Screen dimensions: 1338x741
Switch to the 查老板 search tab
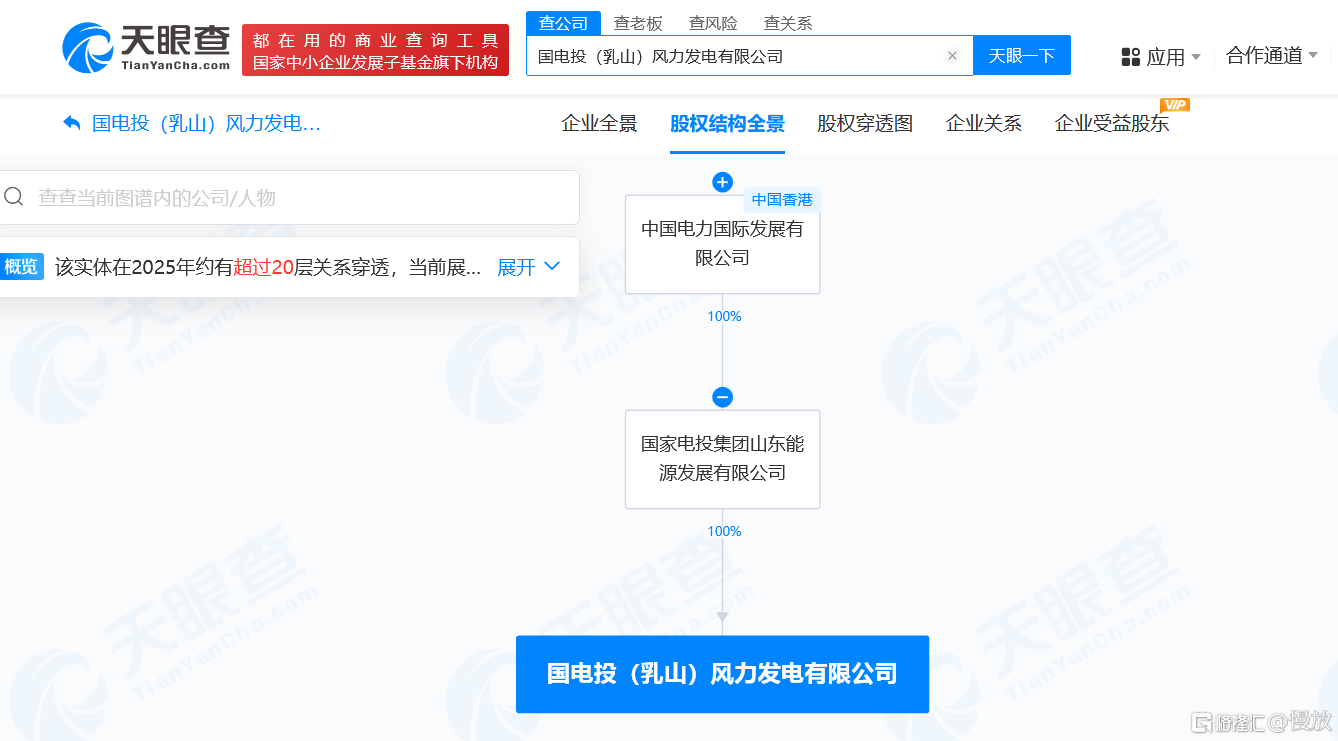pyautogui.click(x=638, y=23)
